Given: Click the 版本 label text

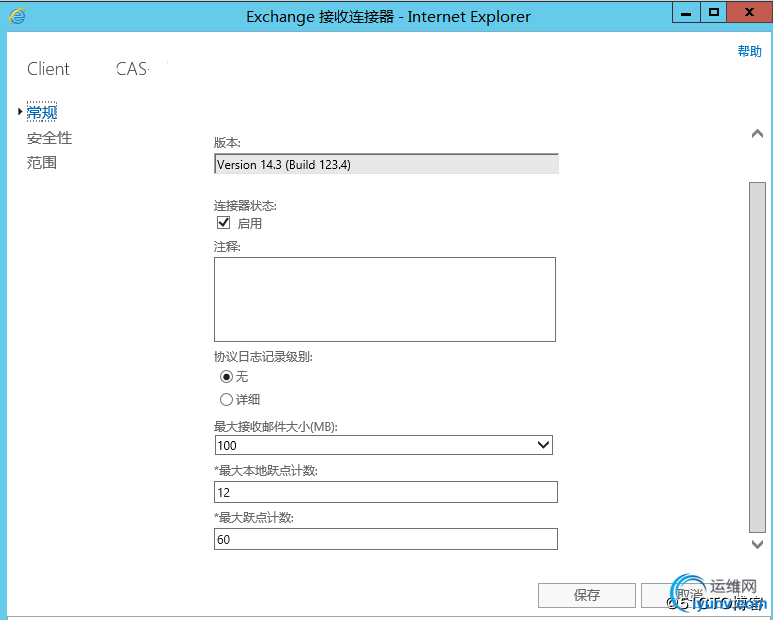Looking at the screenshot, I should (x=227, y=142).
